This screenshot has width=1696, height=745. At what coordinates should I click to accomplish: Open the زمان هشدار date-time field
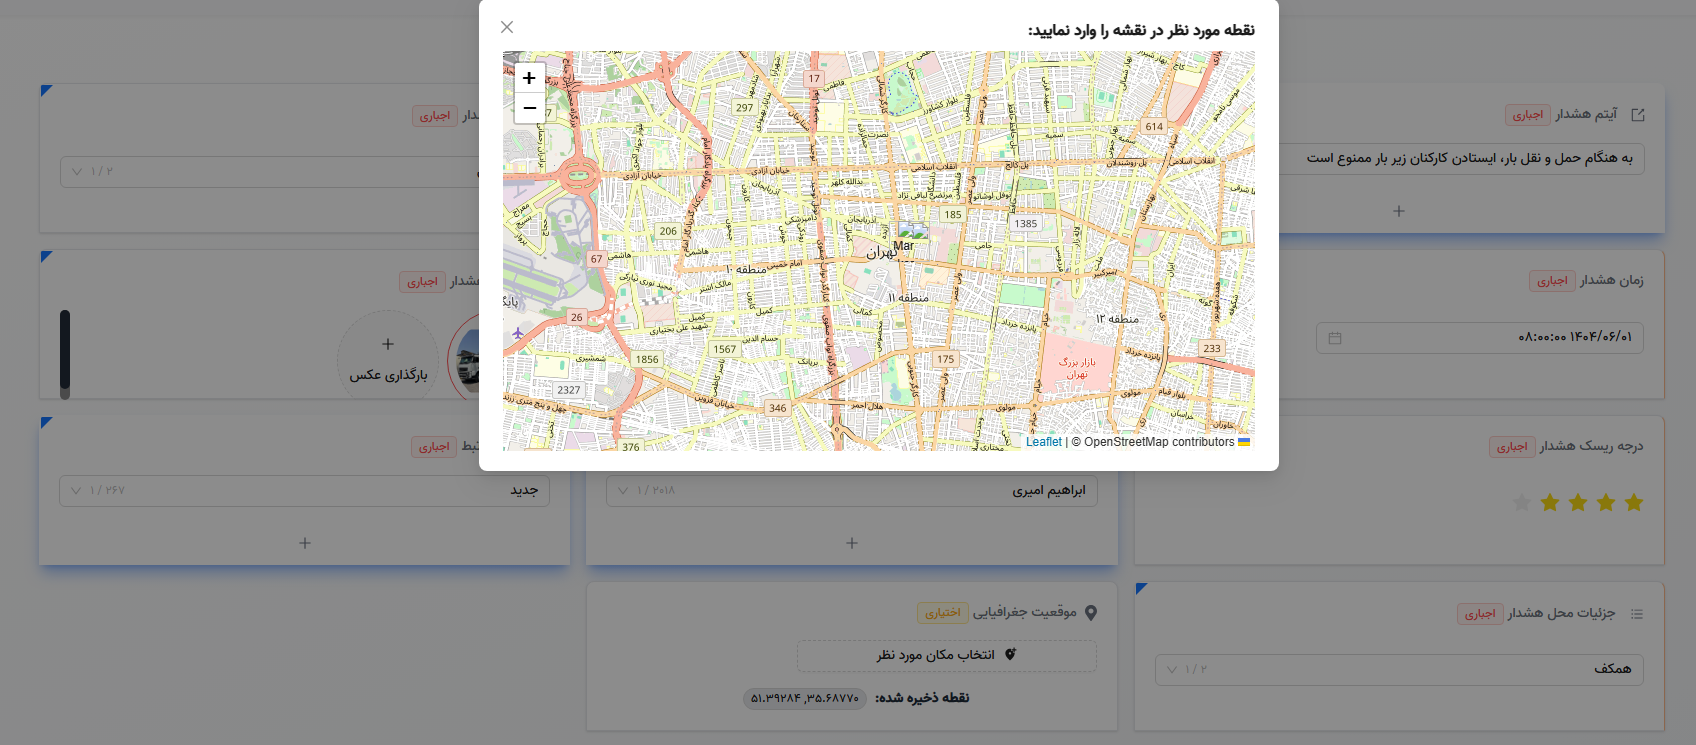1479,338
